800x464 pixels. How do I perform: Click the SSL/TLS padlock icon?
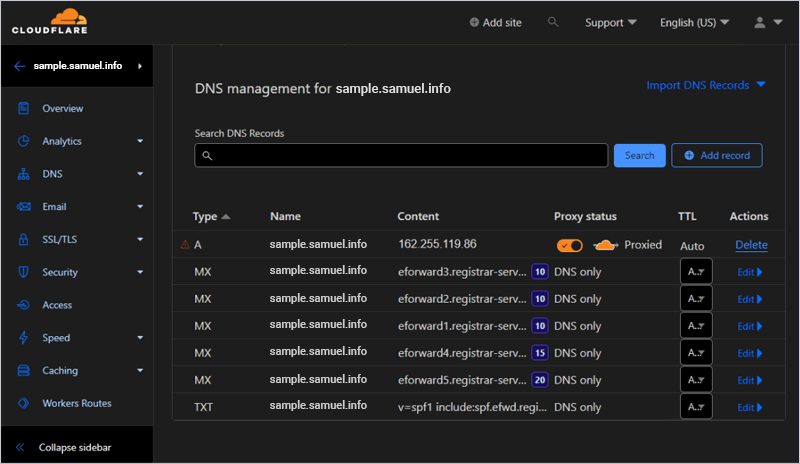pos(23,239)
